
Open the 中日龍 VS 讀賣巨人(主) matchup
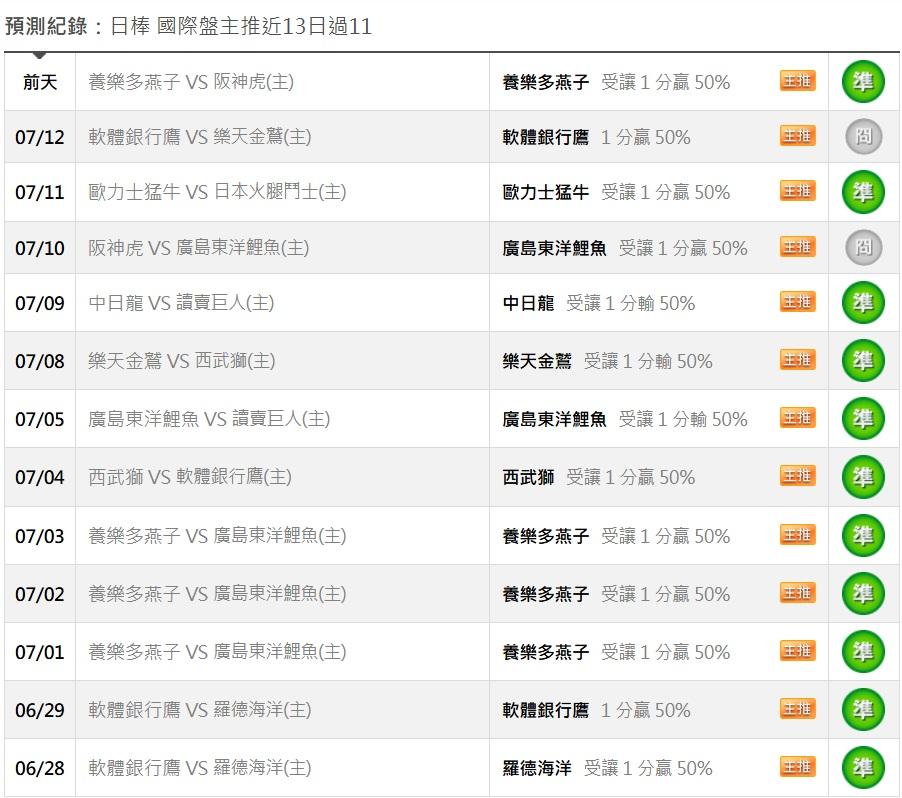coord(181,303)
